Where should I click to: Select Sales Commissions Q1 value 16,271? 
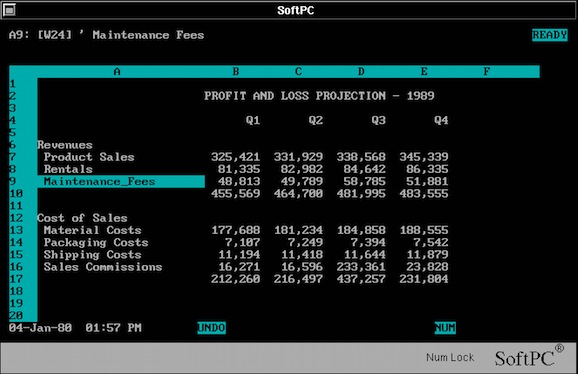(x=239, y=267)
